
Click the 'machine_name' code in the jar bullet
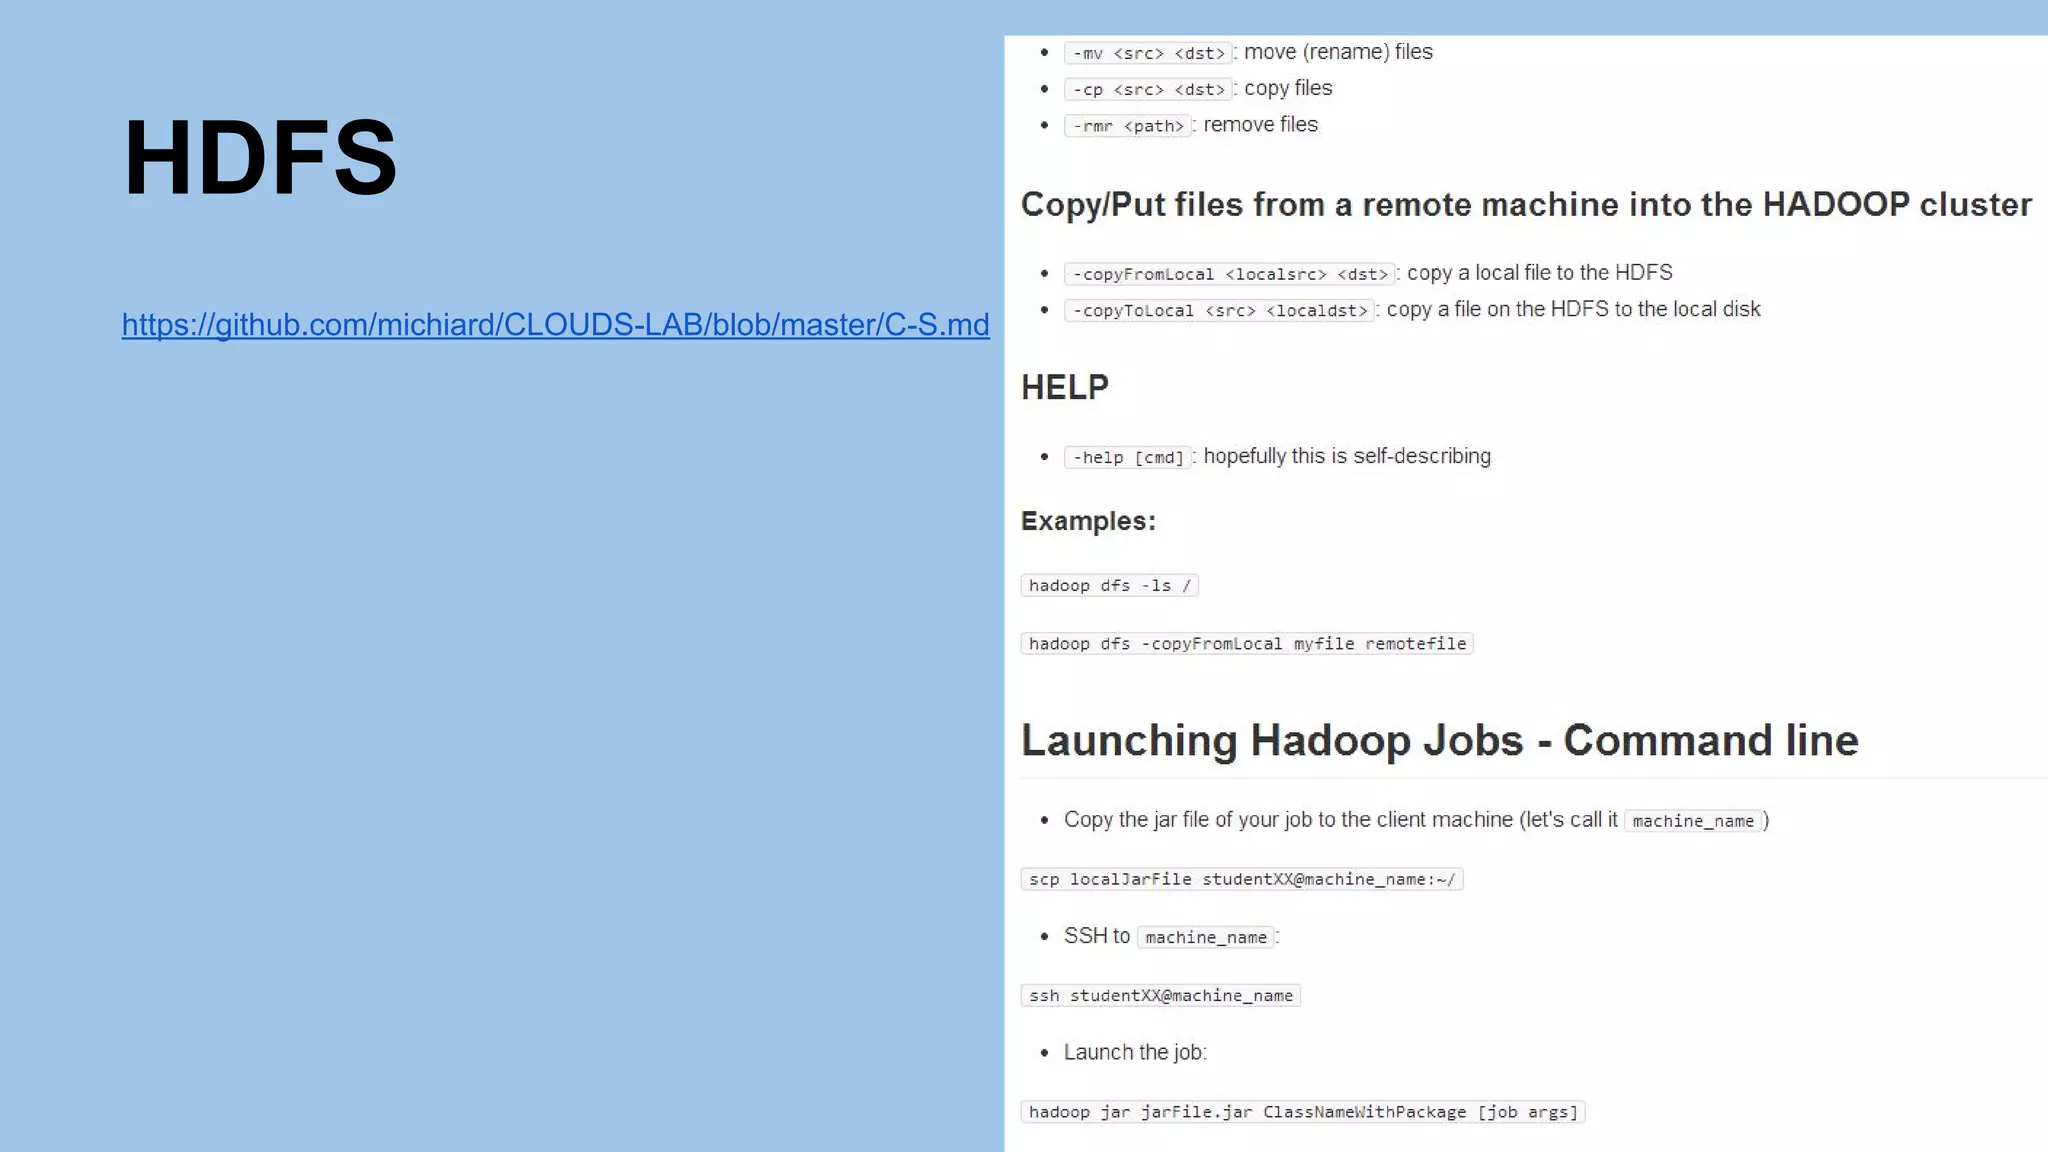pos(1693,821)
